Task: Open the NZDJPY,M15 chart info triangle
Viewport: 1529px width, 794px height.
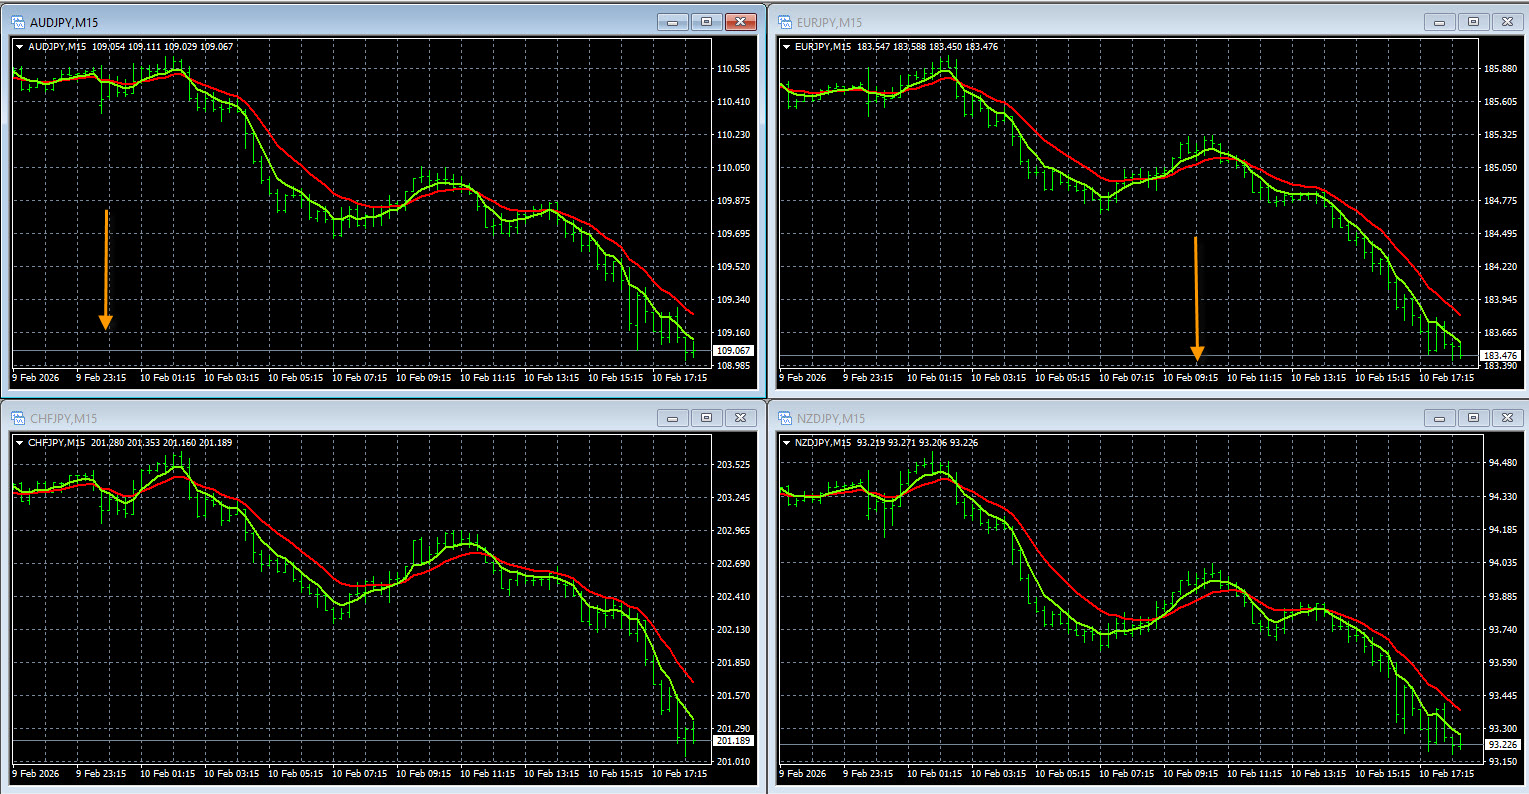Action: click(x=786, y=442)
